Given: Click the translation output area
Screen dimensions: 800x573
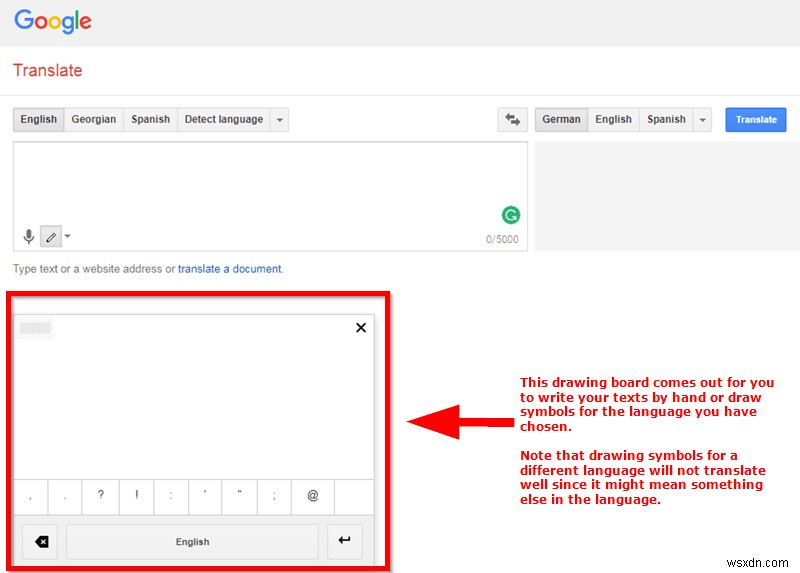Looking at the screenshot, I should [x=667, y=196].
